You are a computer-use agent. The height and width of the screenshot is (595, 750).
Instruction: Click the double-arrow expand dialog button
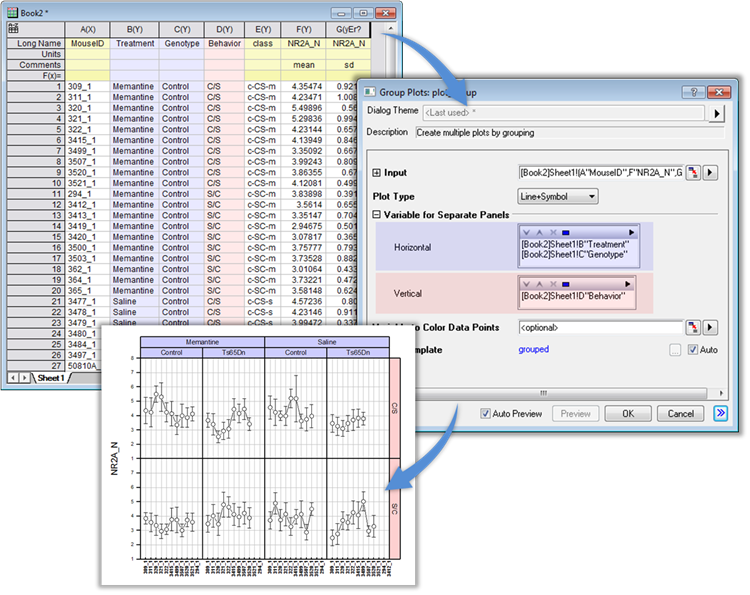[x=720, y=413]
